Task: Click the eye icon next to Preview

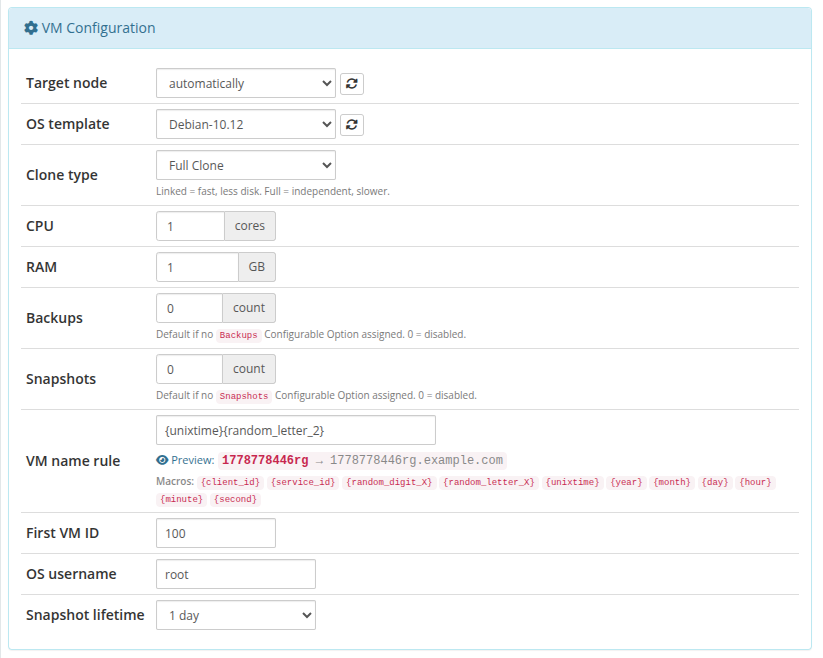Action: (162, 460)
